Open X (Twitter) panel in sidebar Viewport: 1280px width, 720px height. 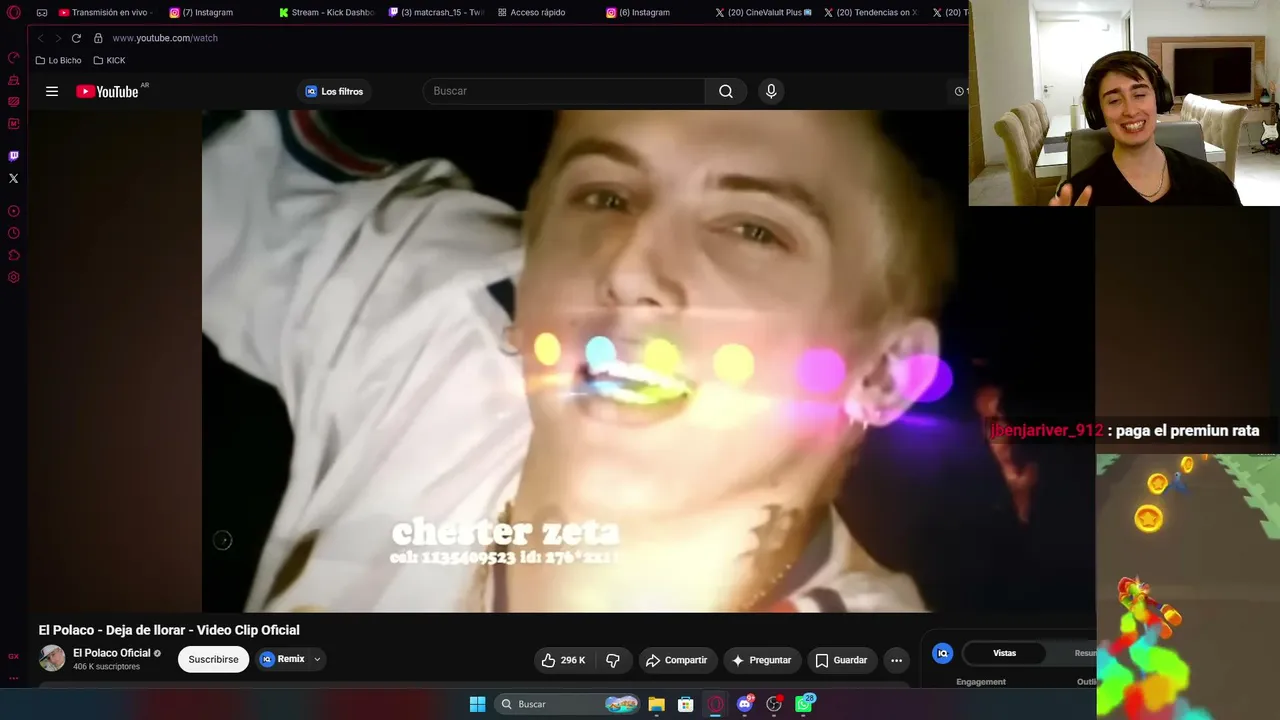14,178
